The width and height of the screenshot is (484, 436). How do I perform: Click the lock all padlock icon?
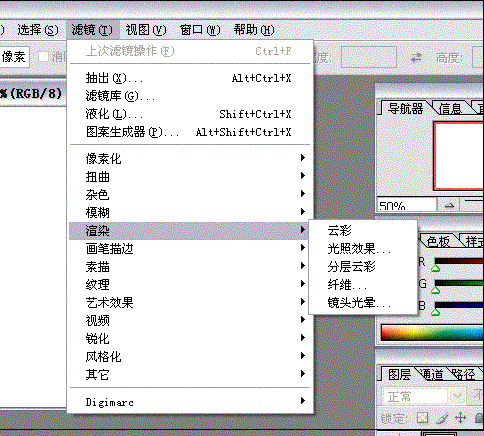click(479, 418)
